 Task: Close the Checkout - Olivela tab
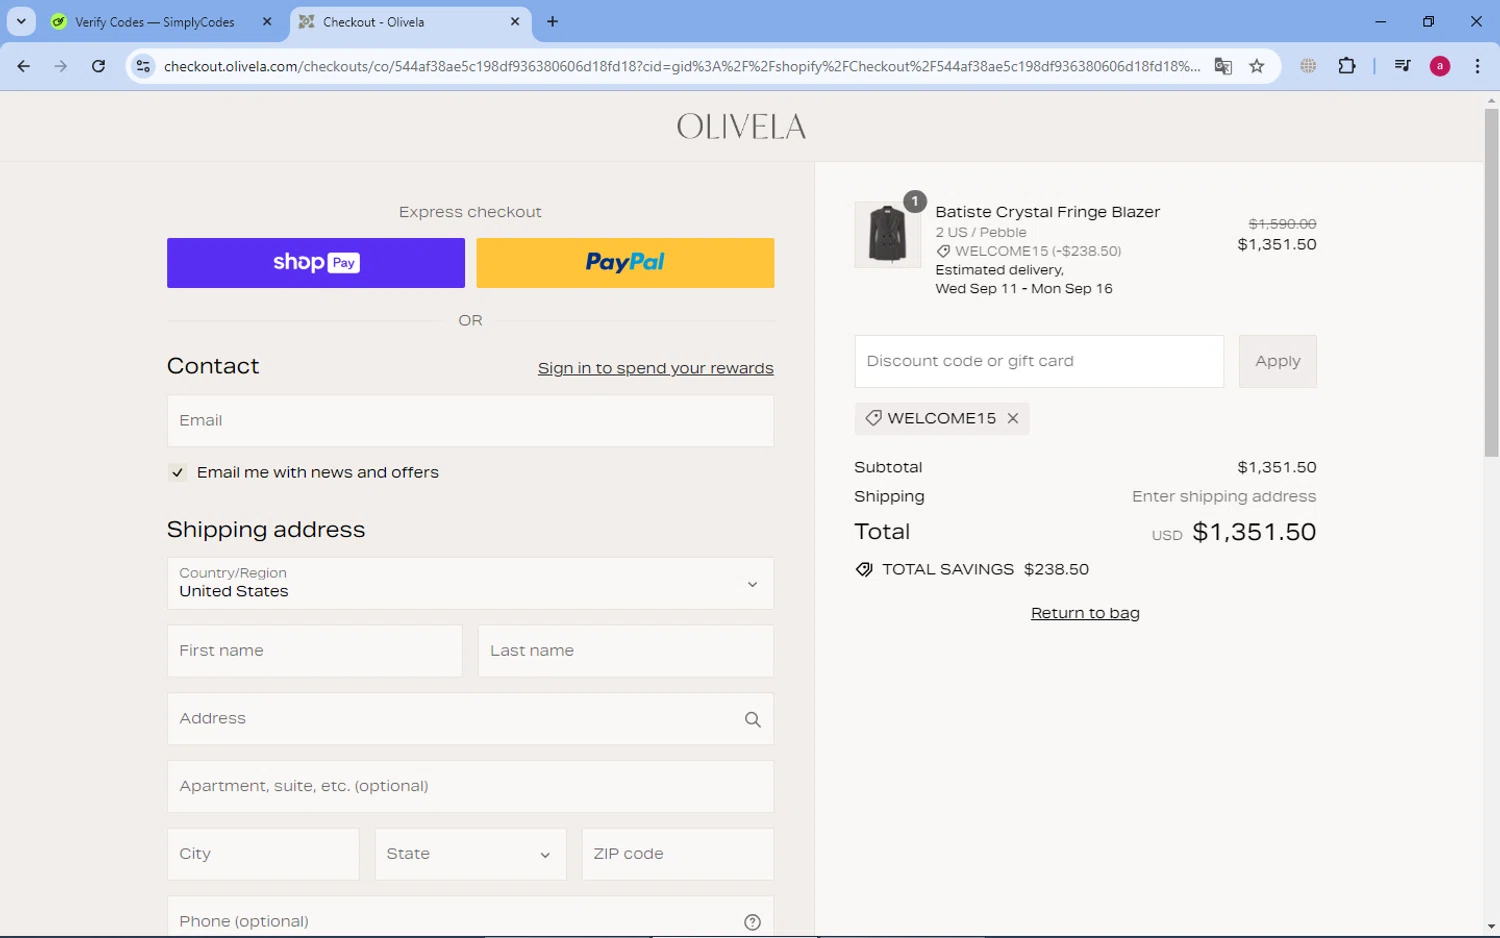(x=515, y=21)
